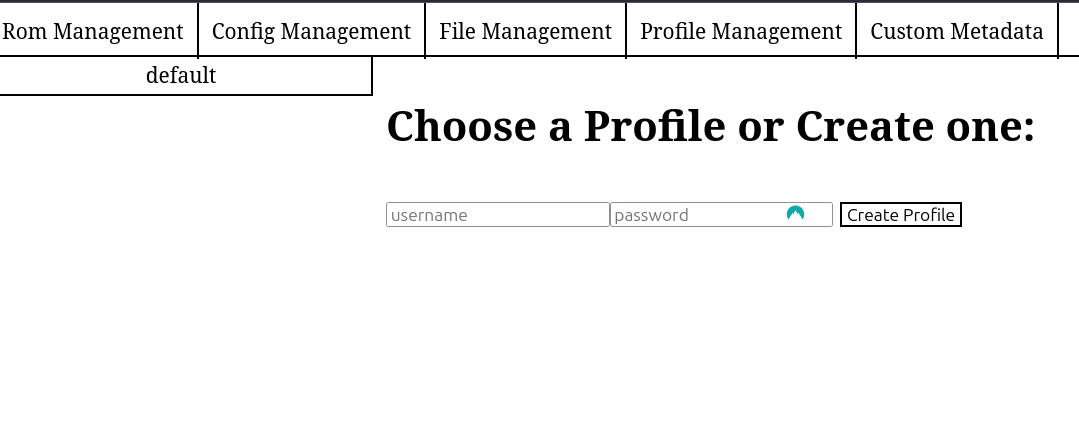Focus the username input field

497,215
